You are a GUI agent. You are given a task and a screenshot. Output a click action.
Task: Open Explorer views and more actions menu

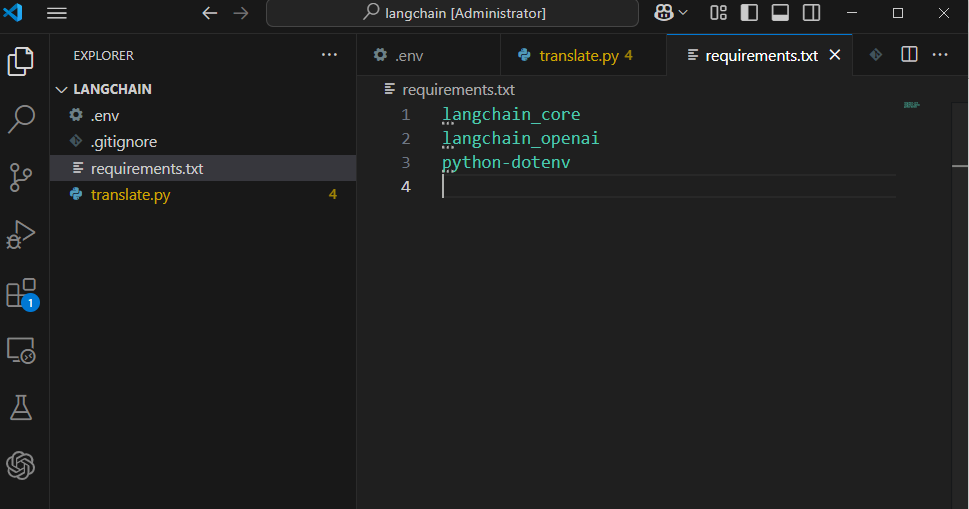click(329, 55)
